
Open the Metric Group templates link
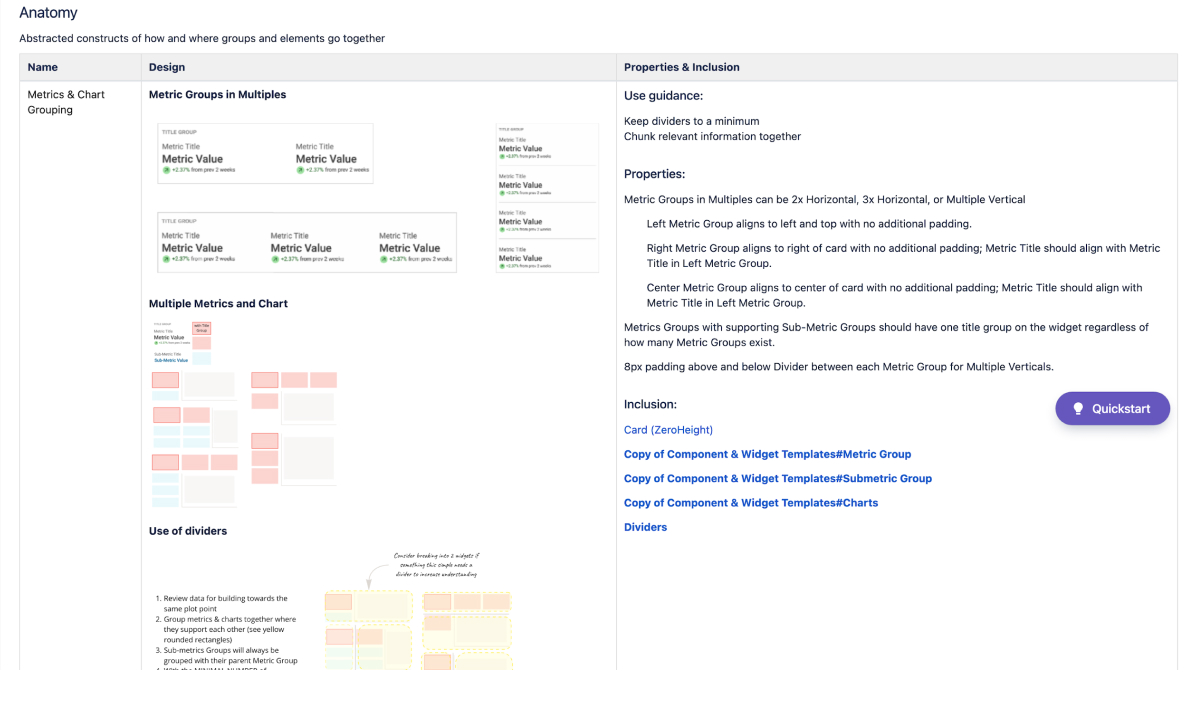tap(767, 454)
